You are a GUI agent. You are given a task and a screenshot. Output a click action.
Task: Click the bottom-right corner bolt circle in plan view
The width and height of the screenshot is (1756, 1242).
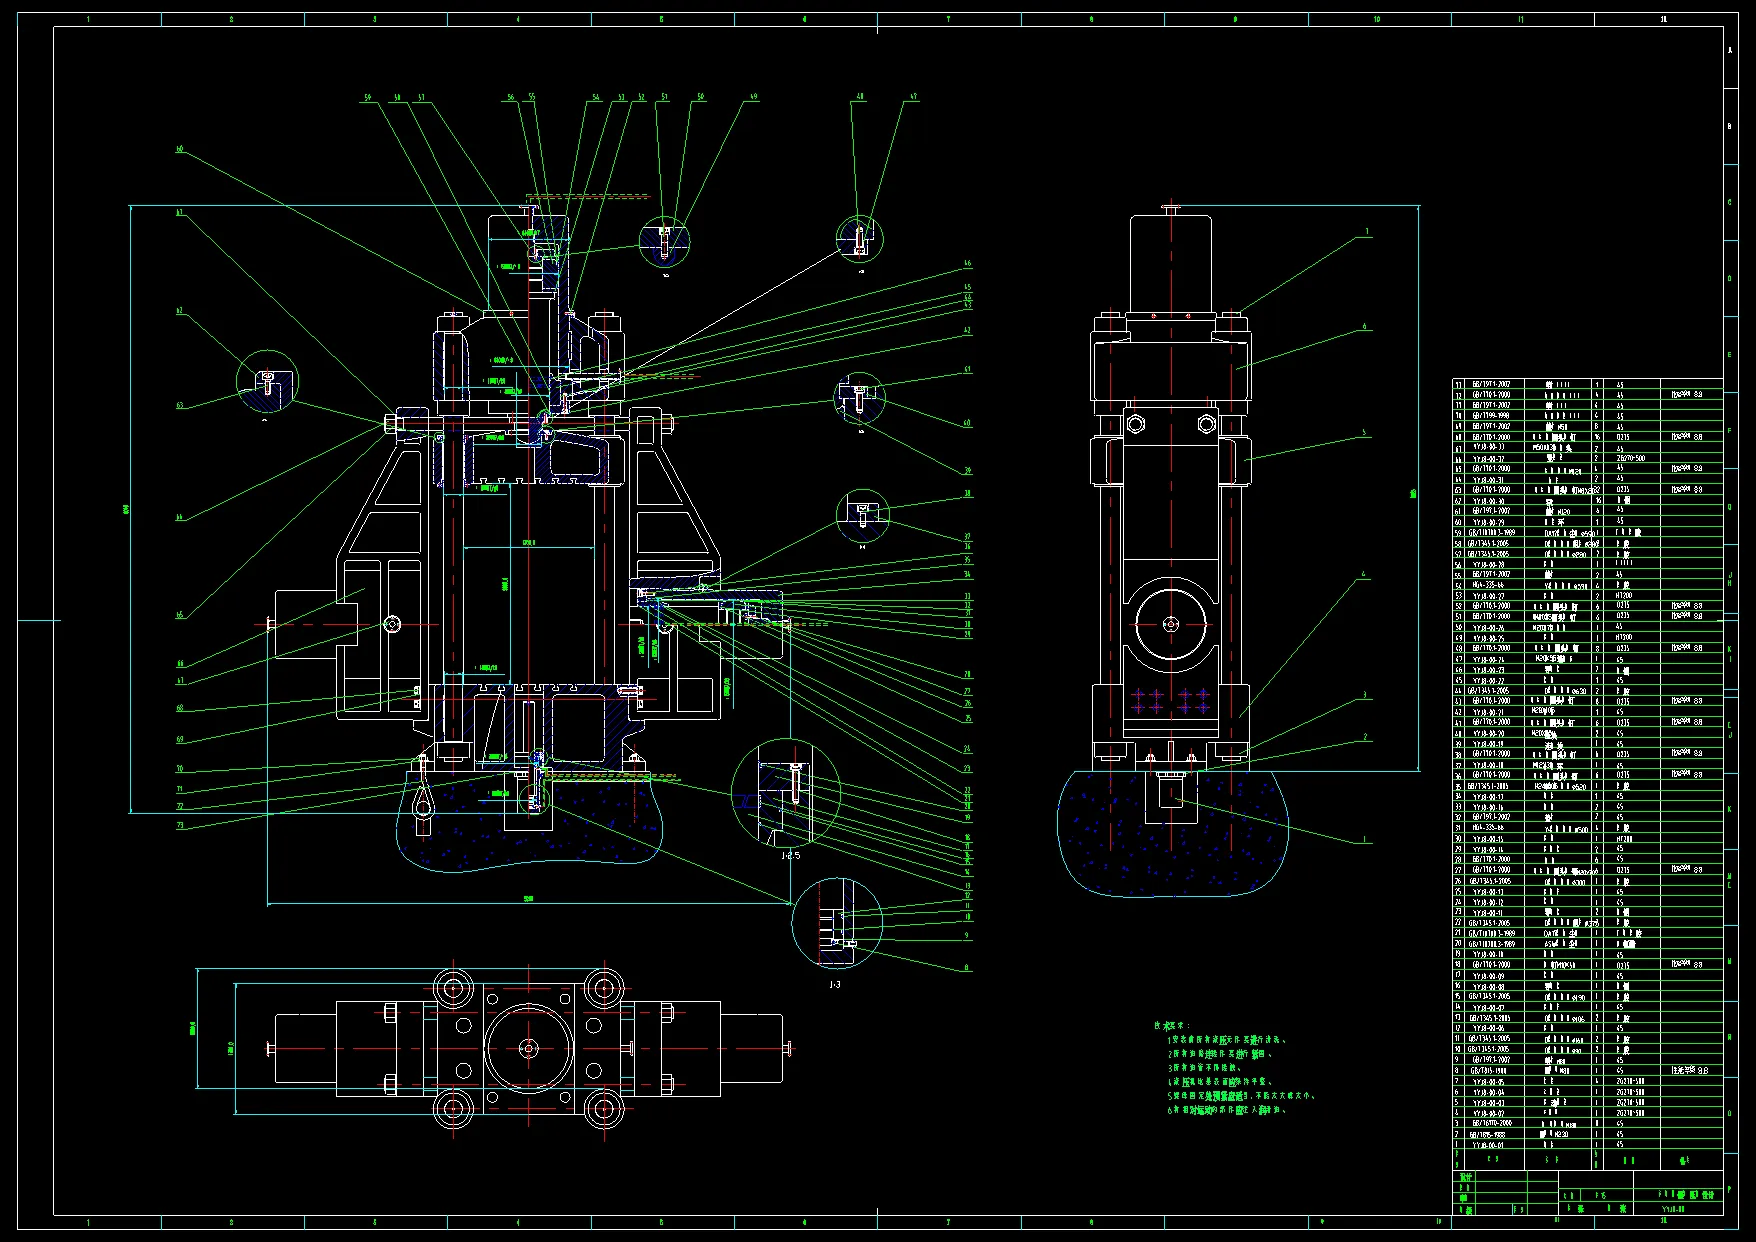(604, 1109)
